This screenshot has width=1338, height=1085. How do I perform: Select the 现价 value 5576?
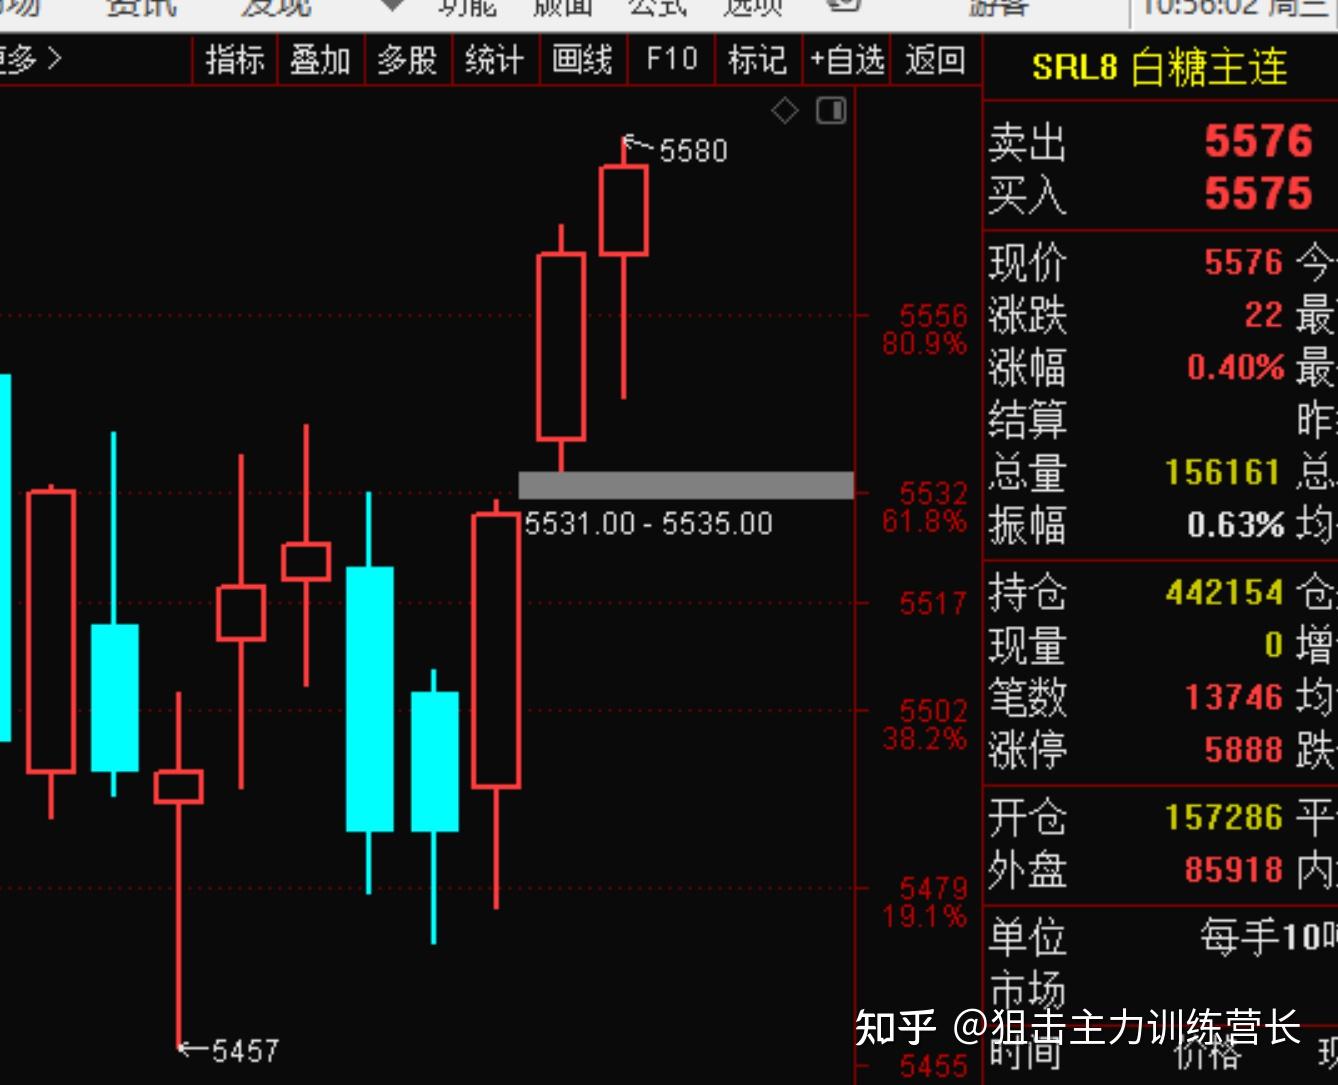coord(1243,262)
